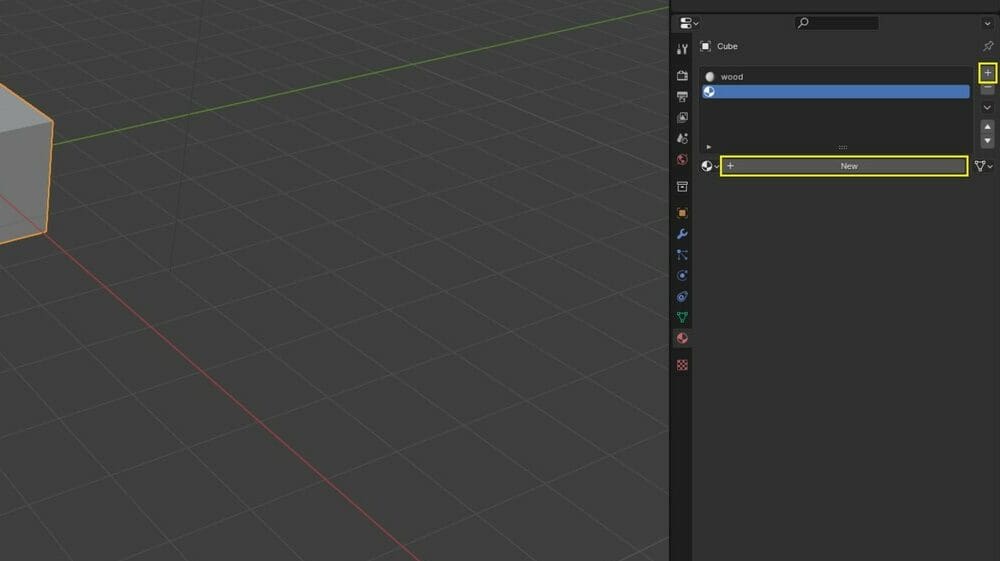This screenshot has height=561, width=1000.
Task: Open the World properties tab
Action: [682, 159]
